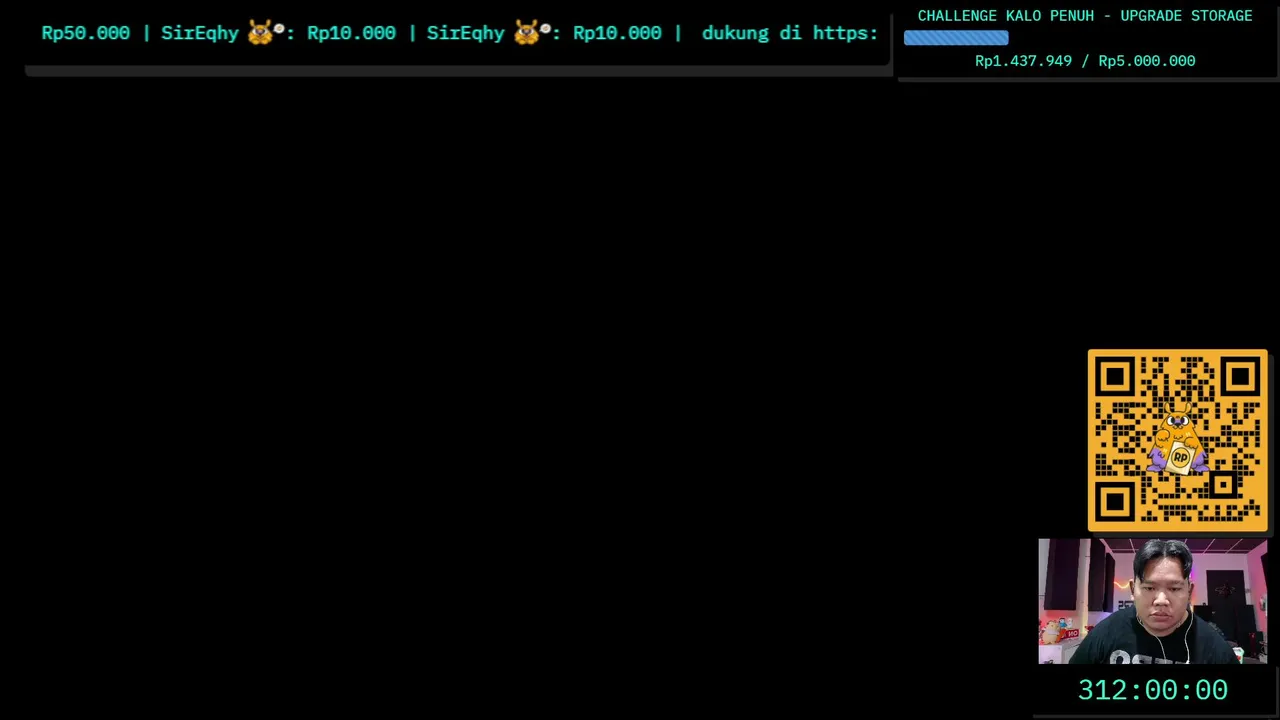The height and width of the screenshot is (720, 1280).
Task: Click the "Rp1.437.949 / Rp5.000.000" amount text
Action: 1085,61
